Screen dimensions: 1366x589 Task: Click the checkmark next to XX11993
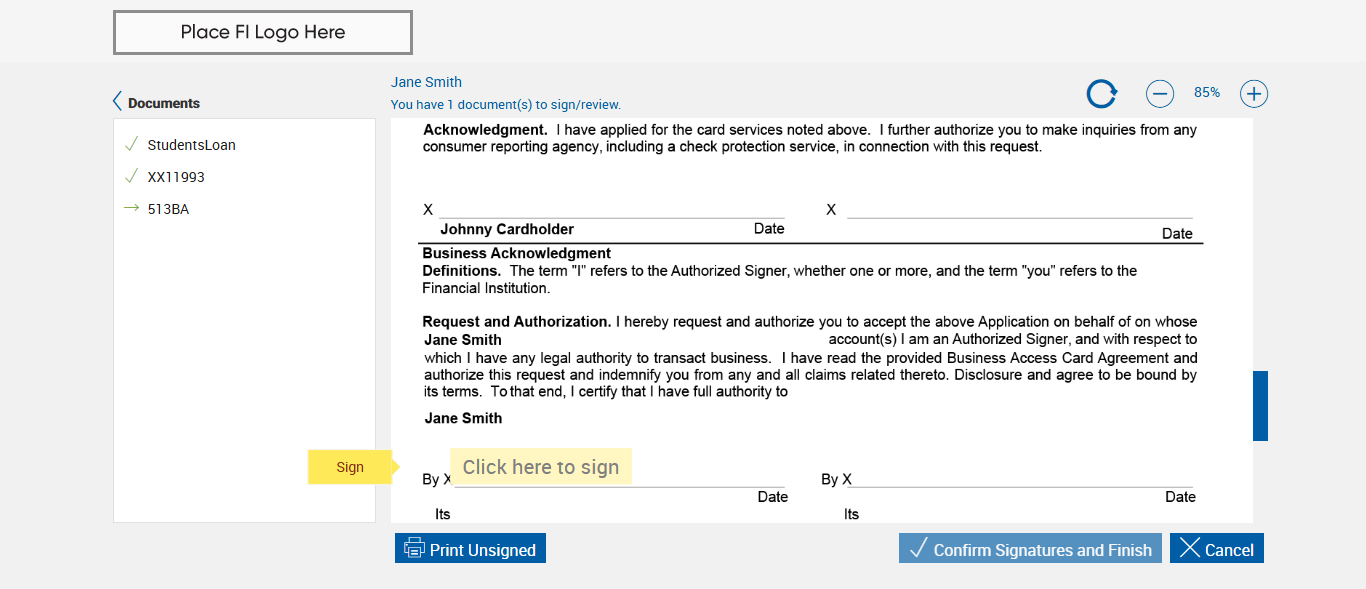(x=131, y=176)
